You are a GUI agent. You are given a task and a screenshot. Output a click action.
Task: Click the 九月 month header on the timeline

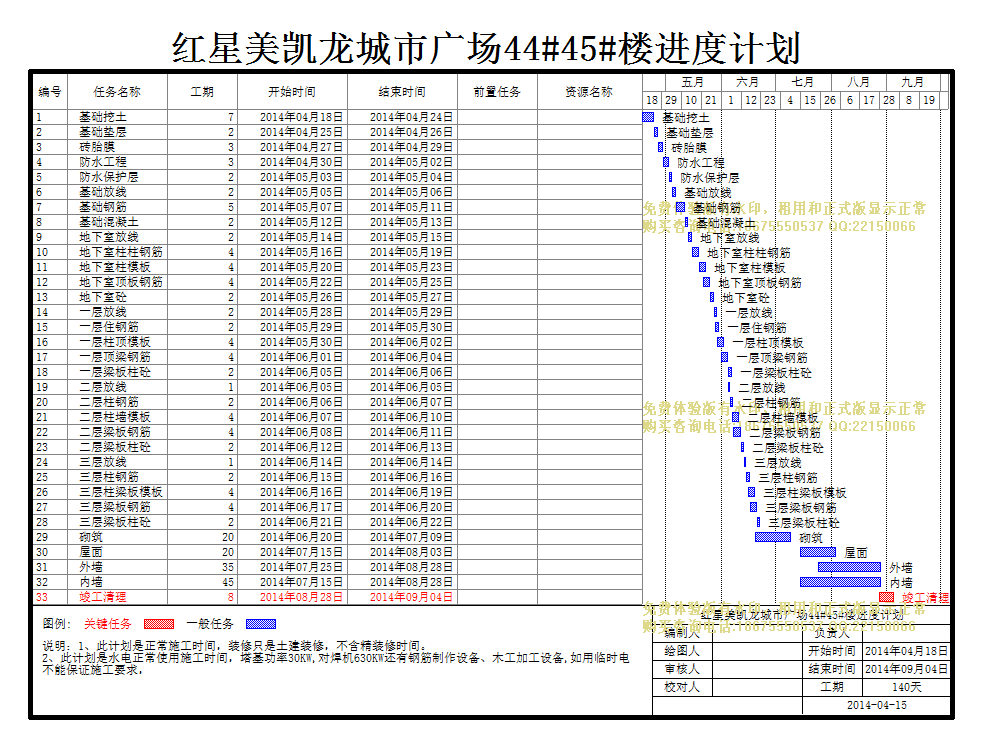click(913, 82)
